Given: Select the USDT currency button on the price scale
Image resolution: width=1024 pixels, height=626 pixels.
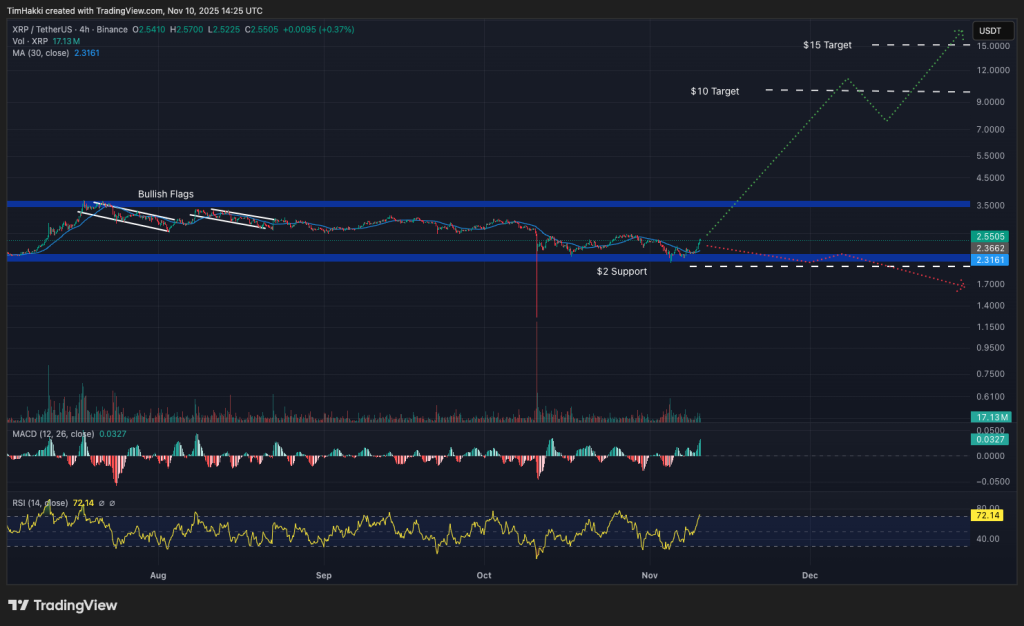Looking at the screenshot, I should click(x=992, y=31).
